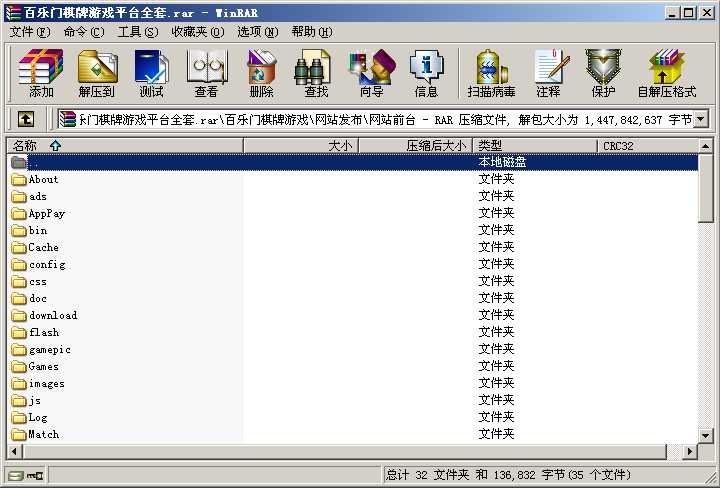Click vertical scrollbar down arrow
This screenshot has width=720, height=488.
706,435
